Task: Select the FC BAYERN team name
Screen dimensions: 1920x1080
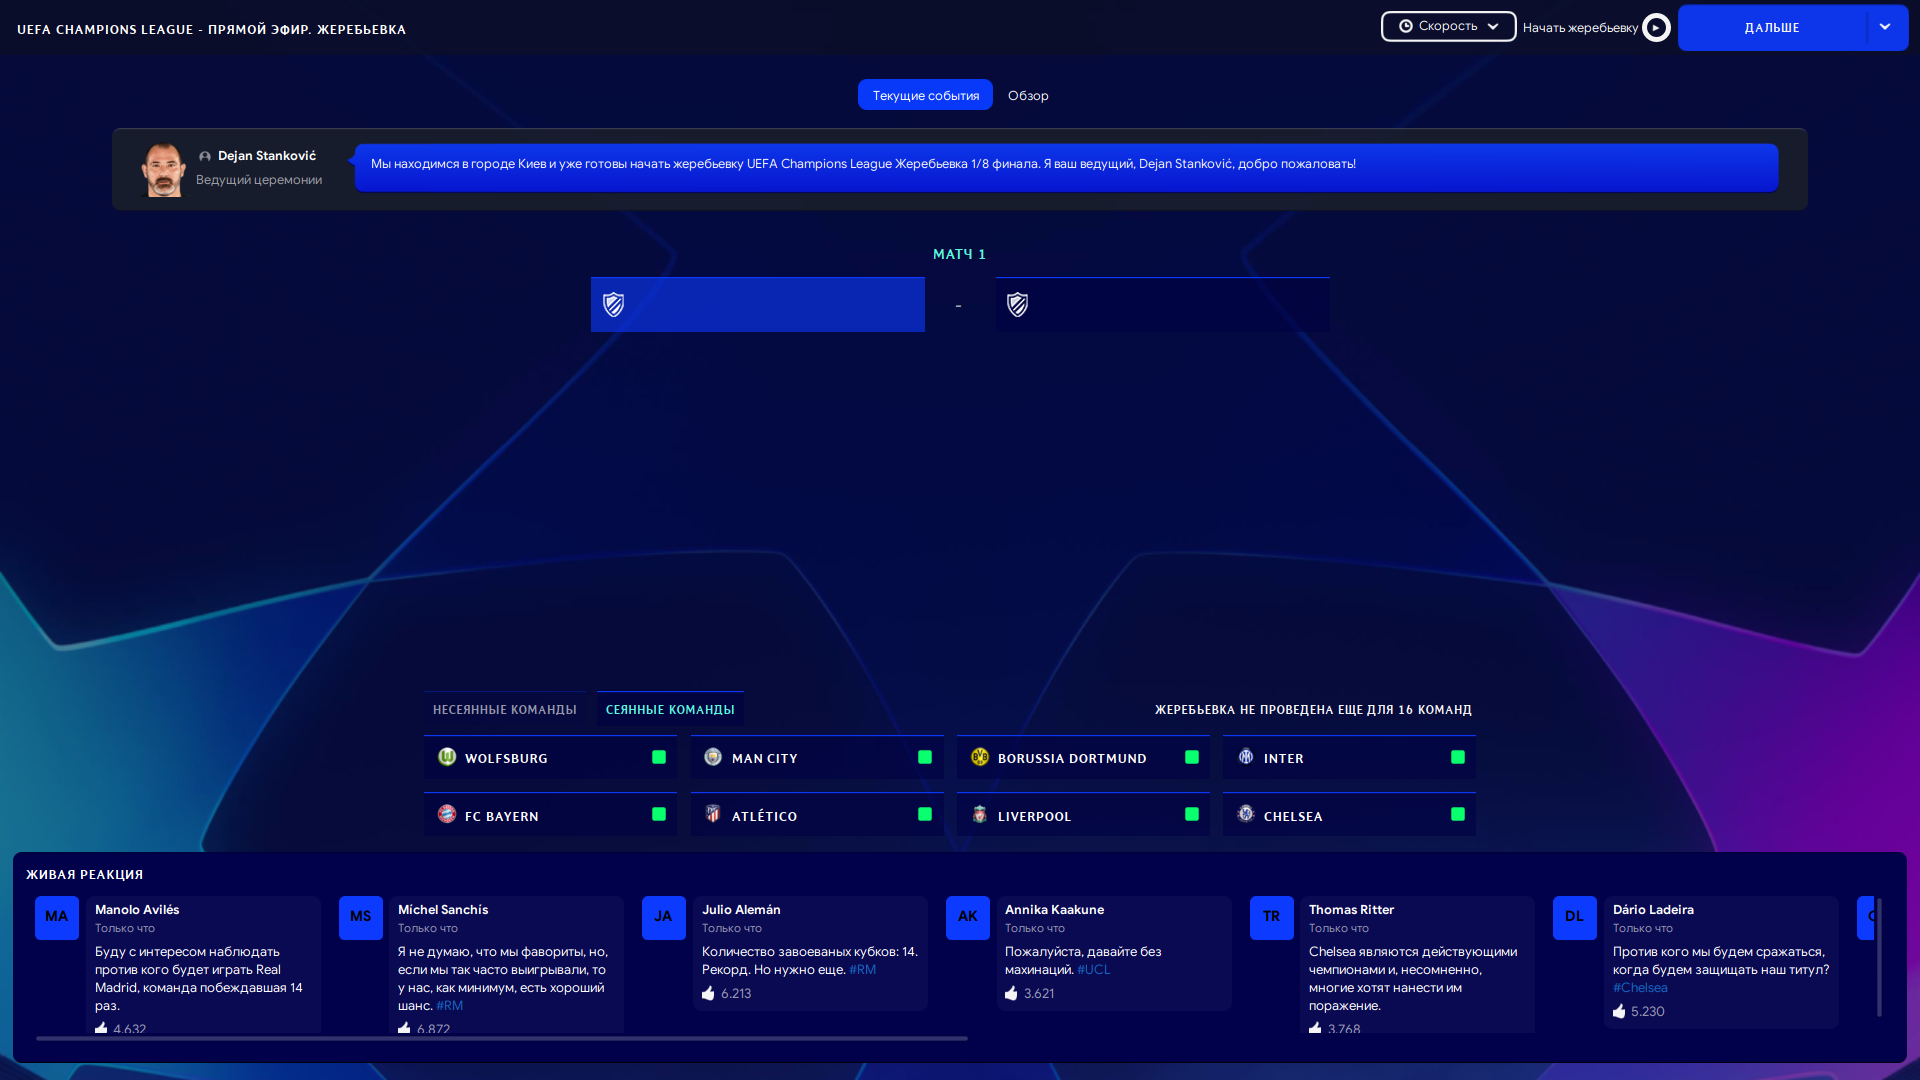Action: [x=501, y=817]
